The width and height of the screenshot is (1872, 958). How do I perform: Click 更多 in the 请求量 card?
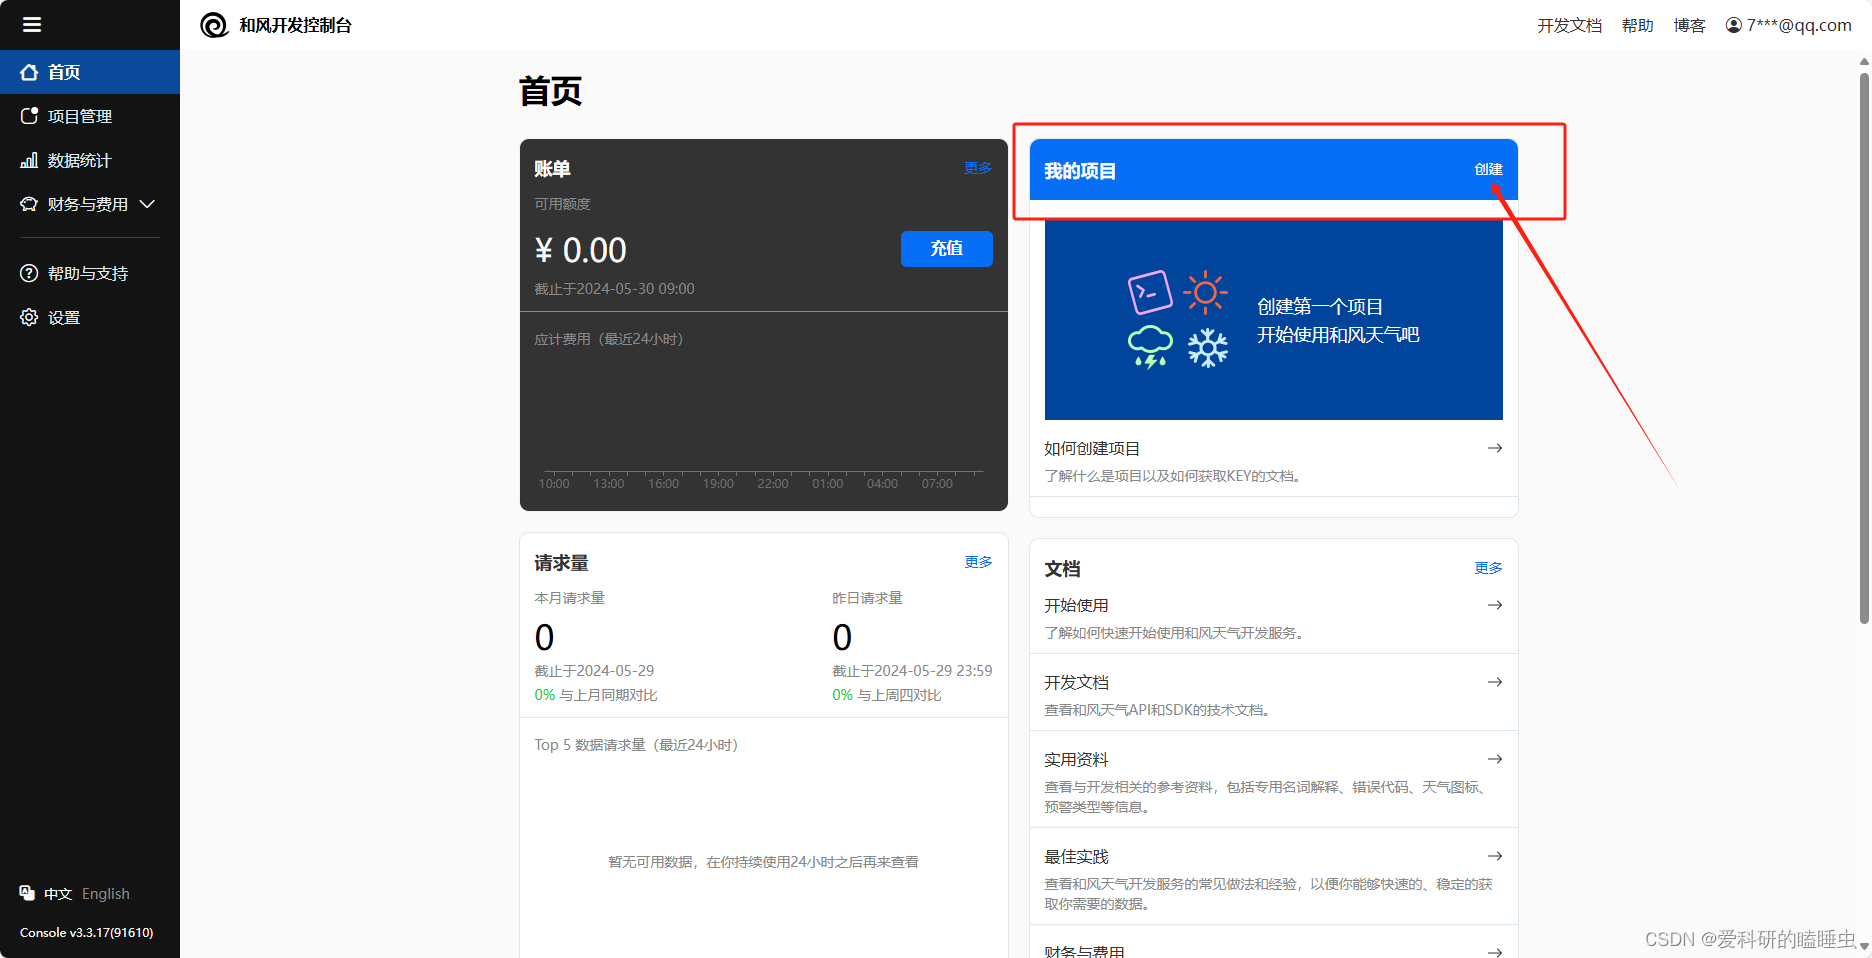(x=978, y=562)
